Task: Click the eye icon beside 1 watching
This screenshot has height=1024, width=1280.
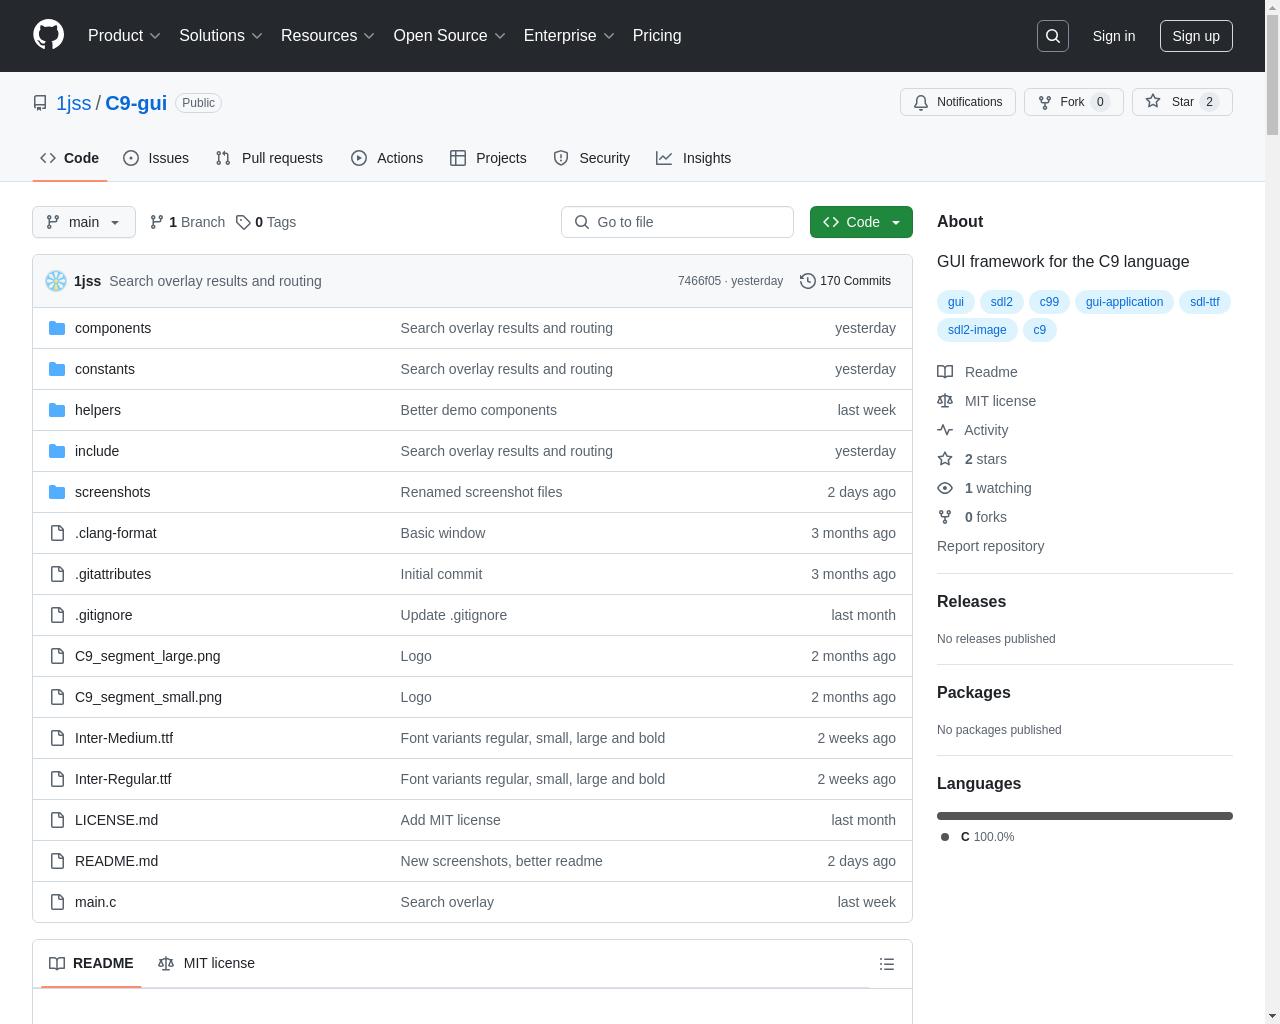Action: coord(945,488)
